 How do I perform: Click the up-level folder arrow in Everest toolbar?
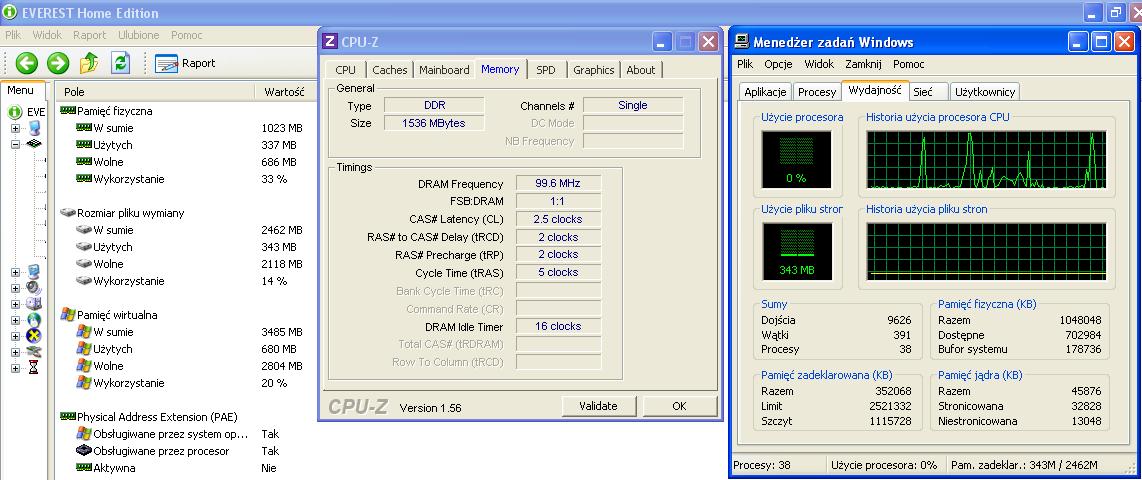point(89,63)
